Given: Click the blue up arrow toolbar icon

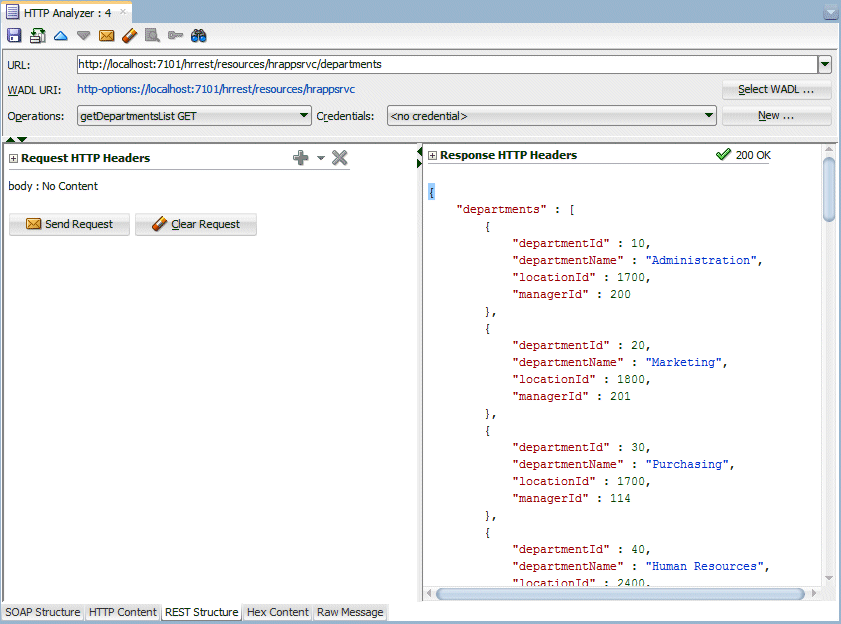Looking at the screenshot, I should click(x=60, y=36).
